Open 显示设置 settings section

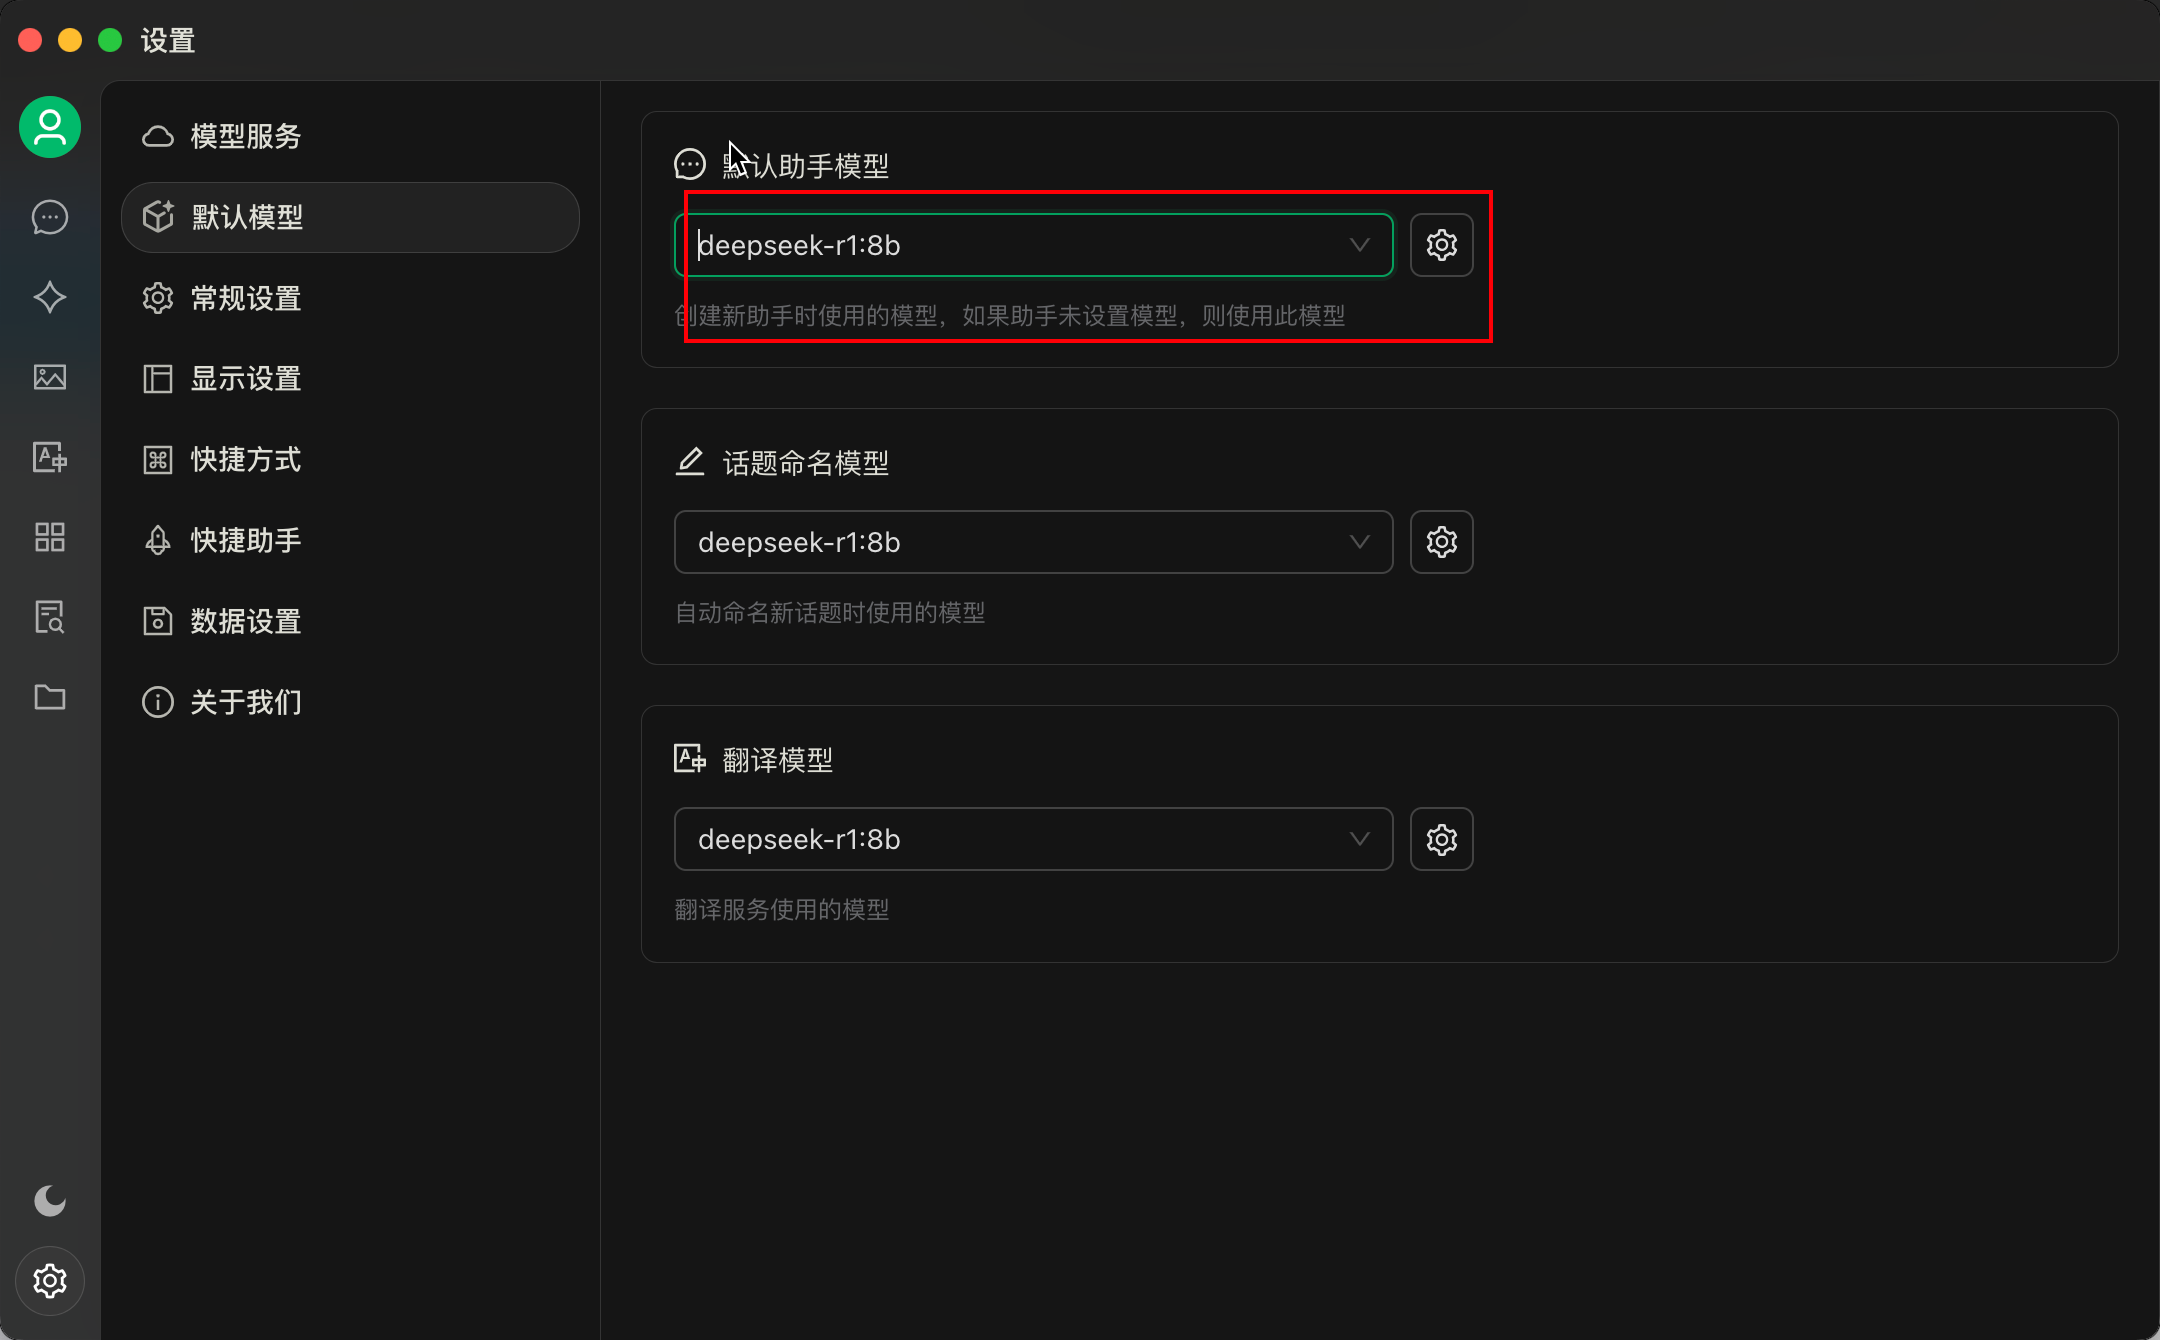click(x=245, y=379)
